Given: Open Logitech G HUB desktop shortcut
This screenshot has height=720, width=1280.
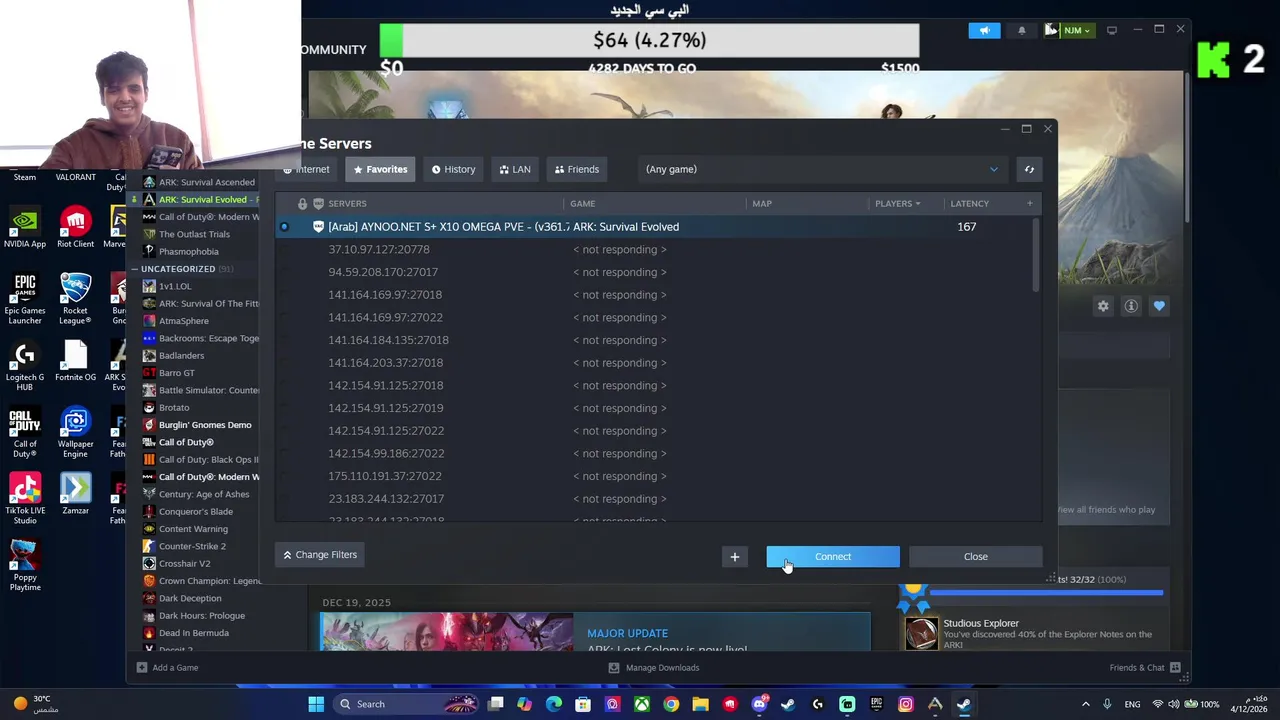Looking at the screenshot, I should (25, 365).
